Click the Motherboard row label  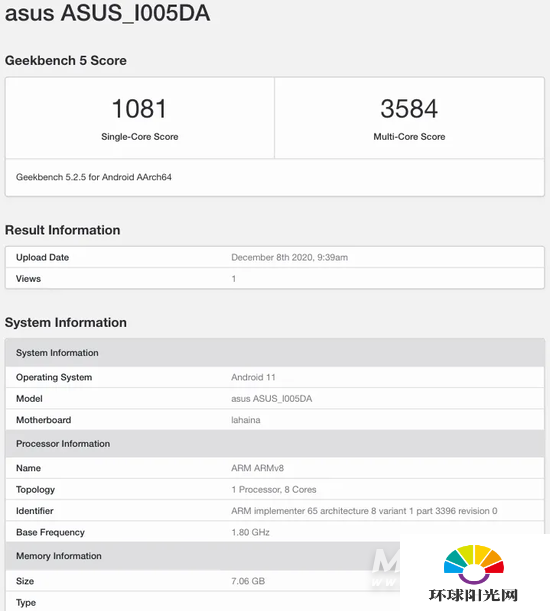click(43, 420)
